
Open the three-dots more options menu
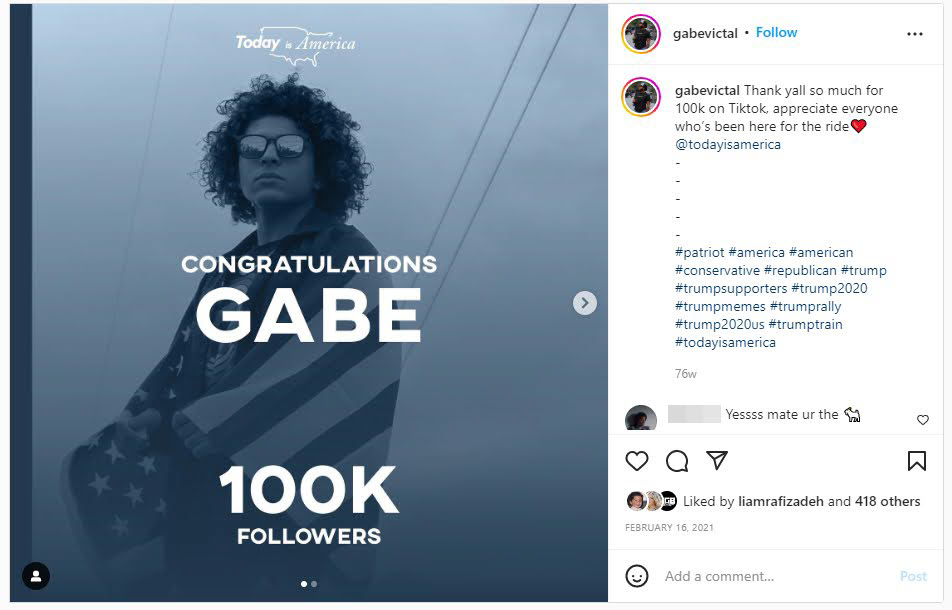point(914,33)
